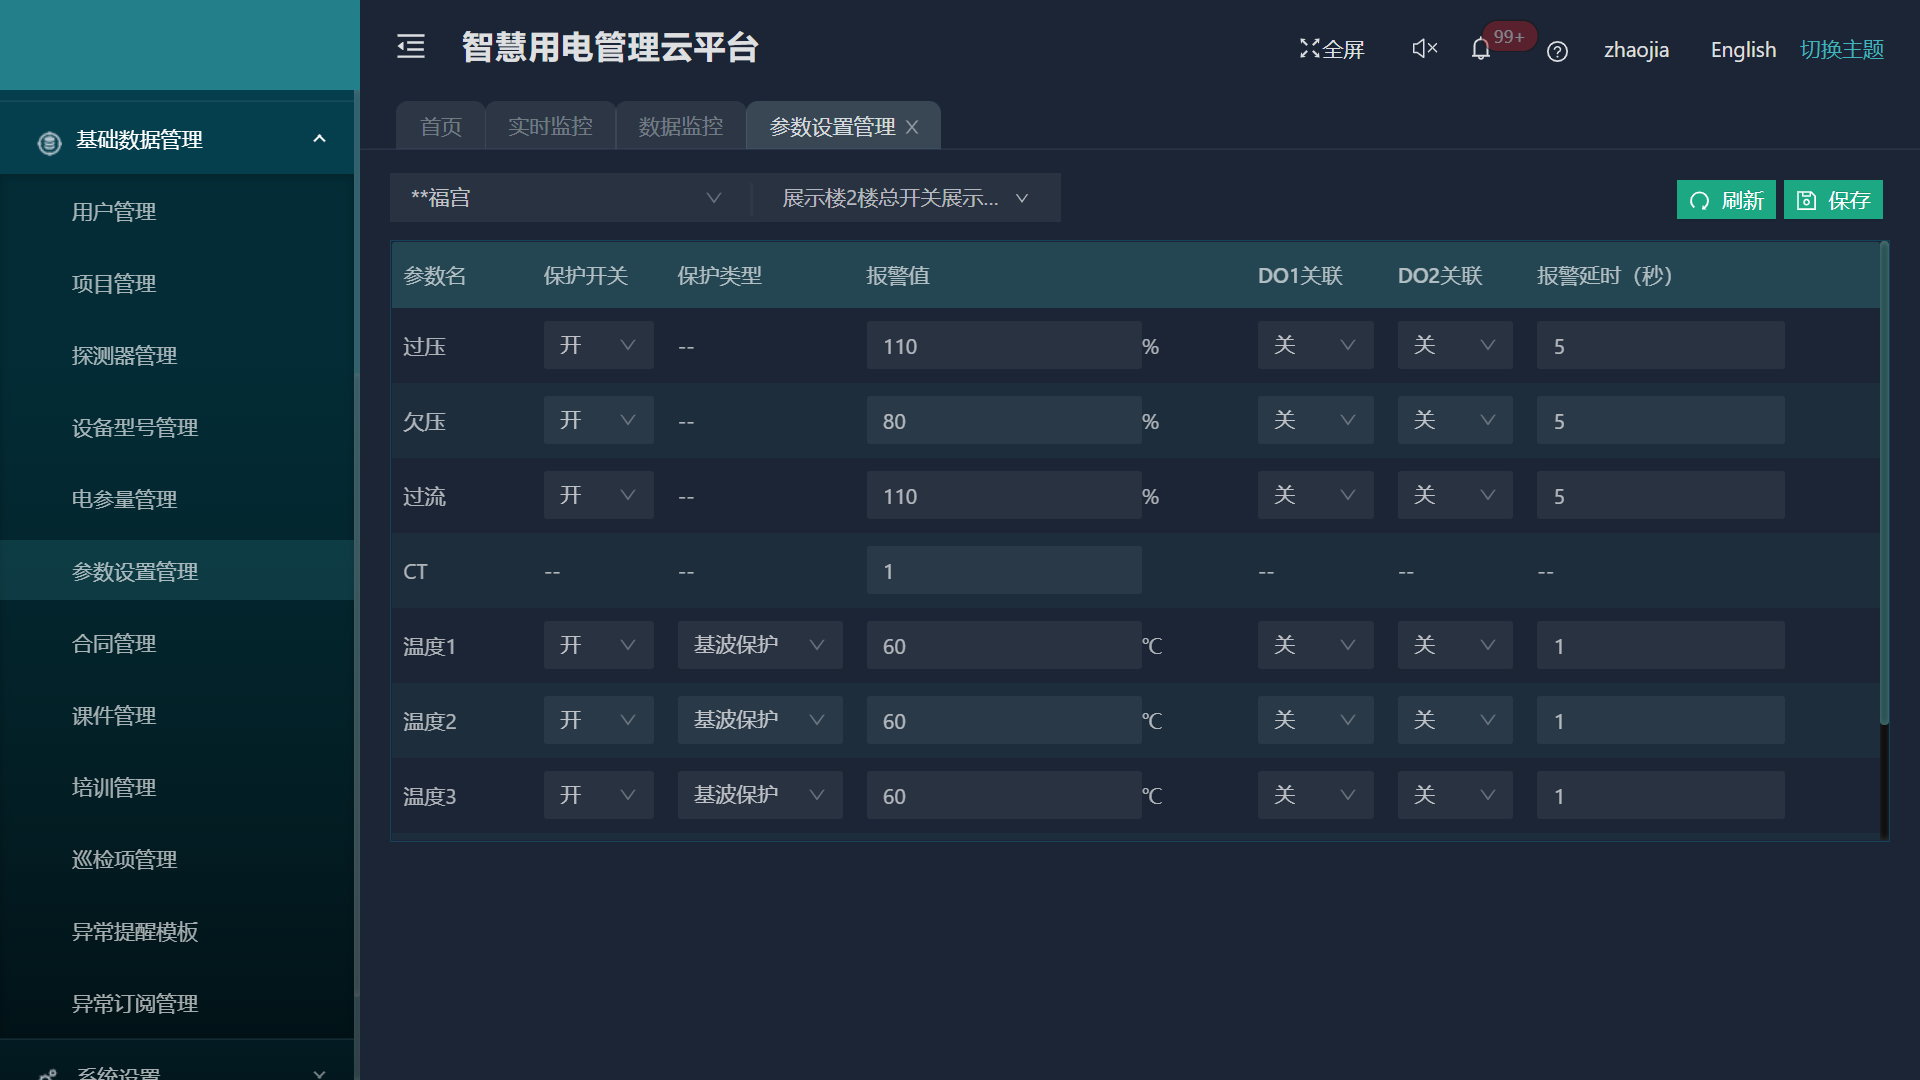Click the 保存 save button
This screenshot has width=1920, height=1080.
click(1833, 200)
